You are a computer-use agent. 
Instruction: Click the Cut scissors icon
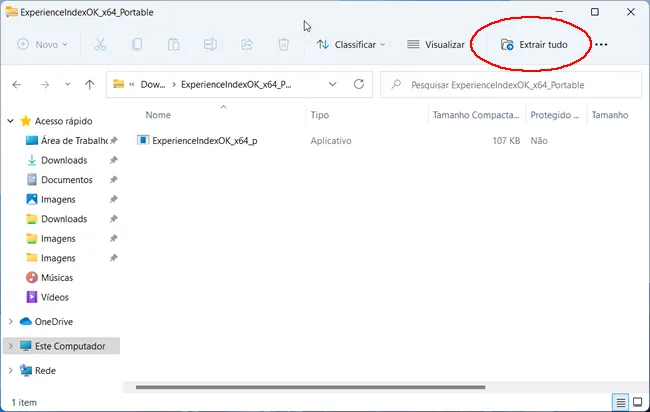[100, 44]
